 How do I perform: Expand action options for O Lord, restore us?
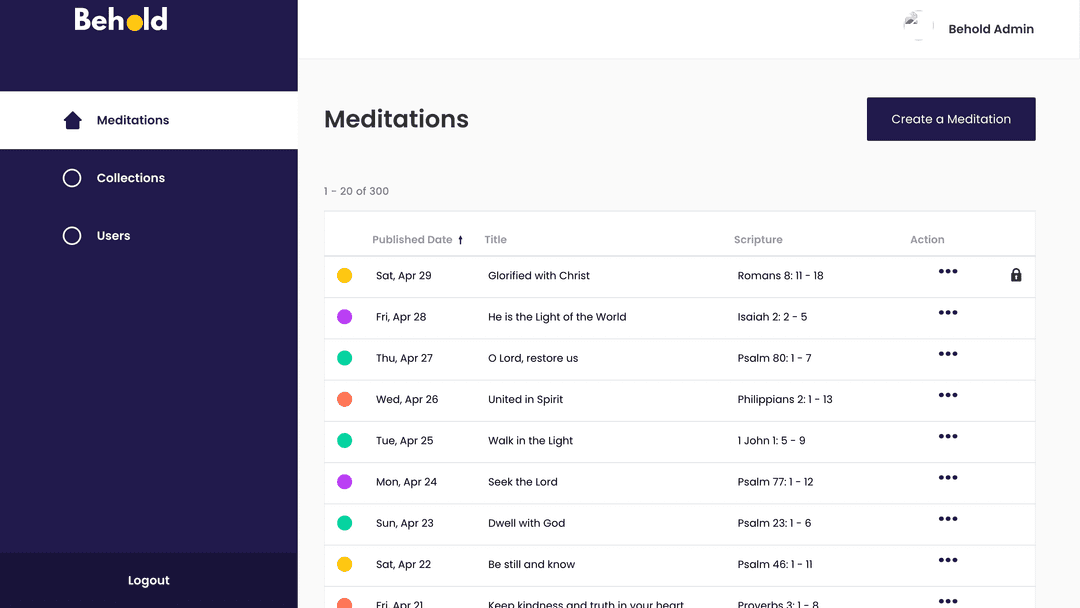click(x=948, y=354)
